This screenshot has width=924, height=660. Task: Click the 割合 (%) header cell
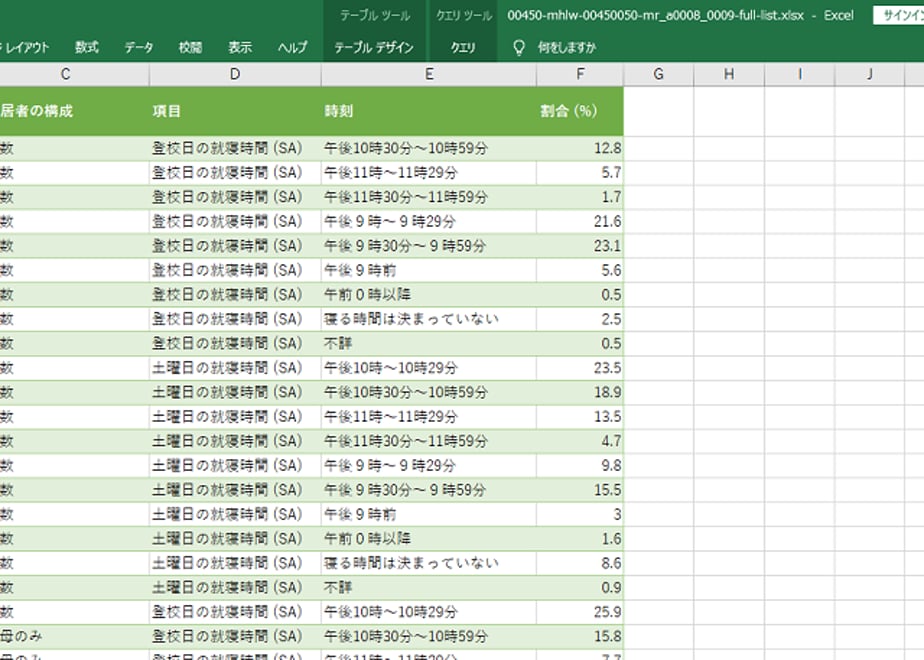tap(580, 111)
